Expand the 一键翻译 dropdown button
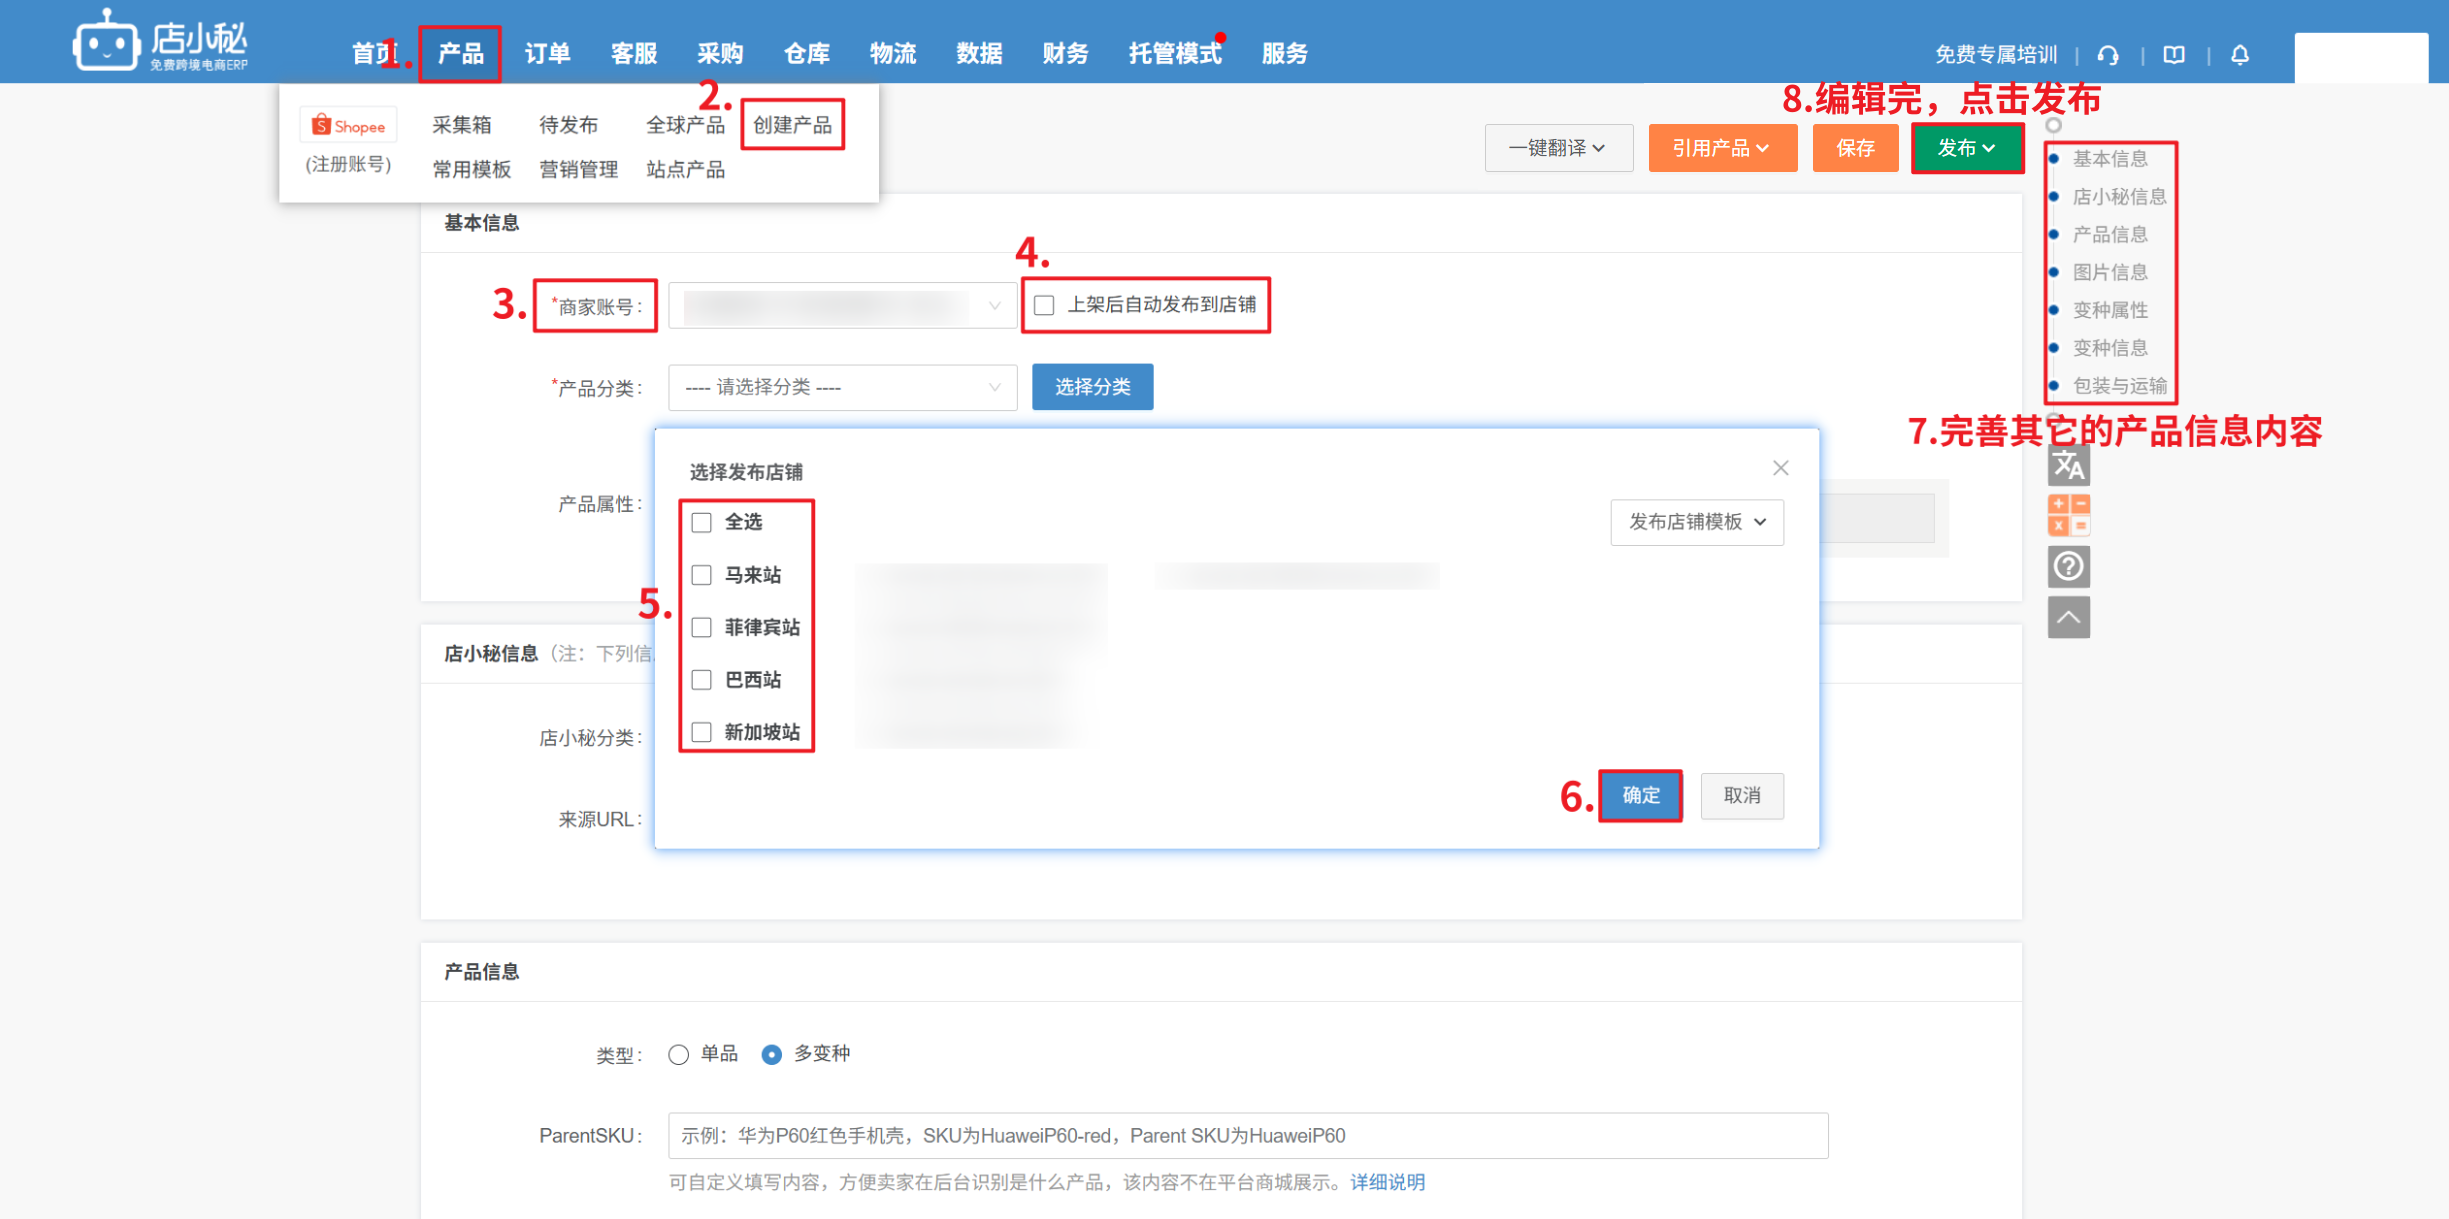Viewport: 2449px width, 1219px height. coord(1558,148)
